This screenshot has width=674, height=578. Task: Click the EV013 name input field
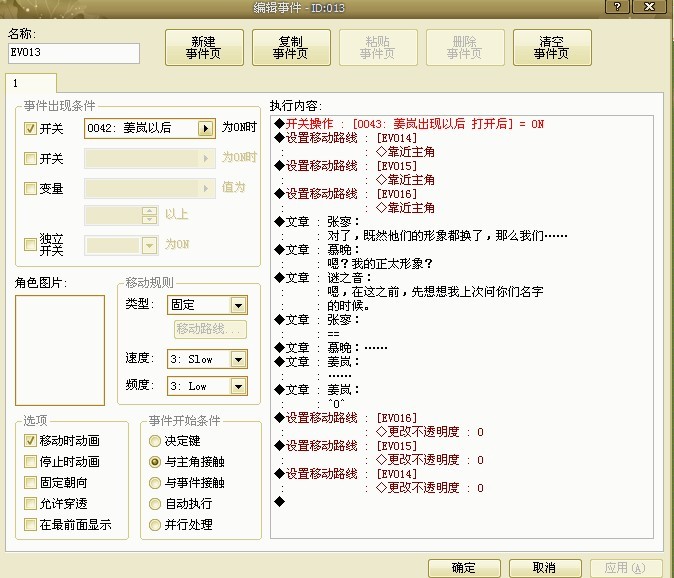click(x=74, y=53)
